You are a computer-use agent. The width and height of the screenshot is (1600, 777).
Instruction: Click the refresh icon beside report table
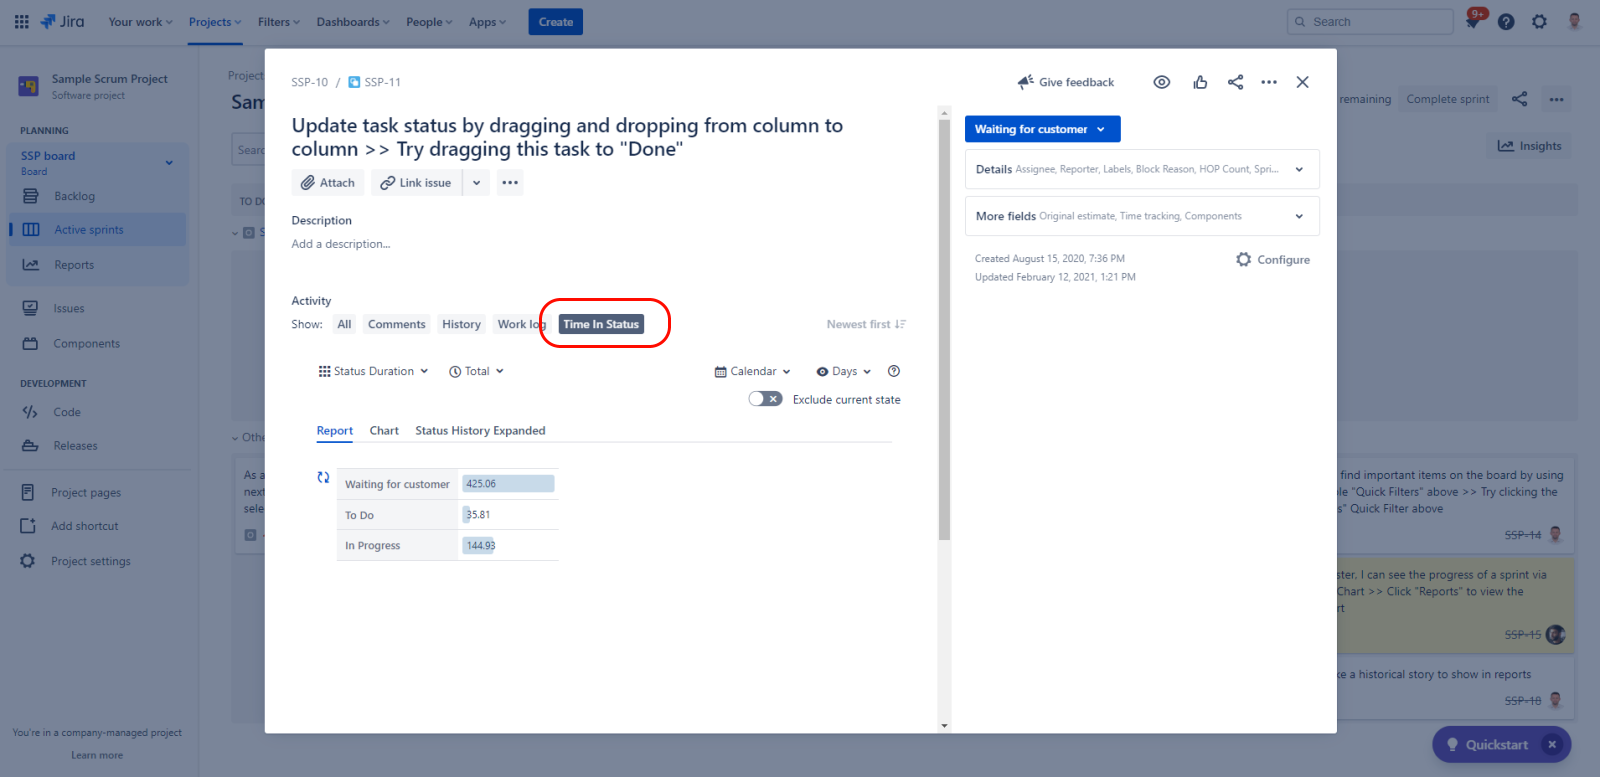pyautogui.click(x=323, y=478)
